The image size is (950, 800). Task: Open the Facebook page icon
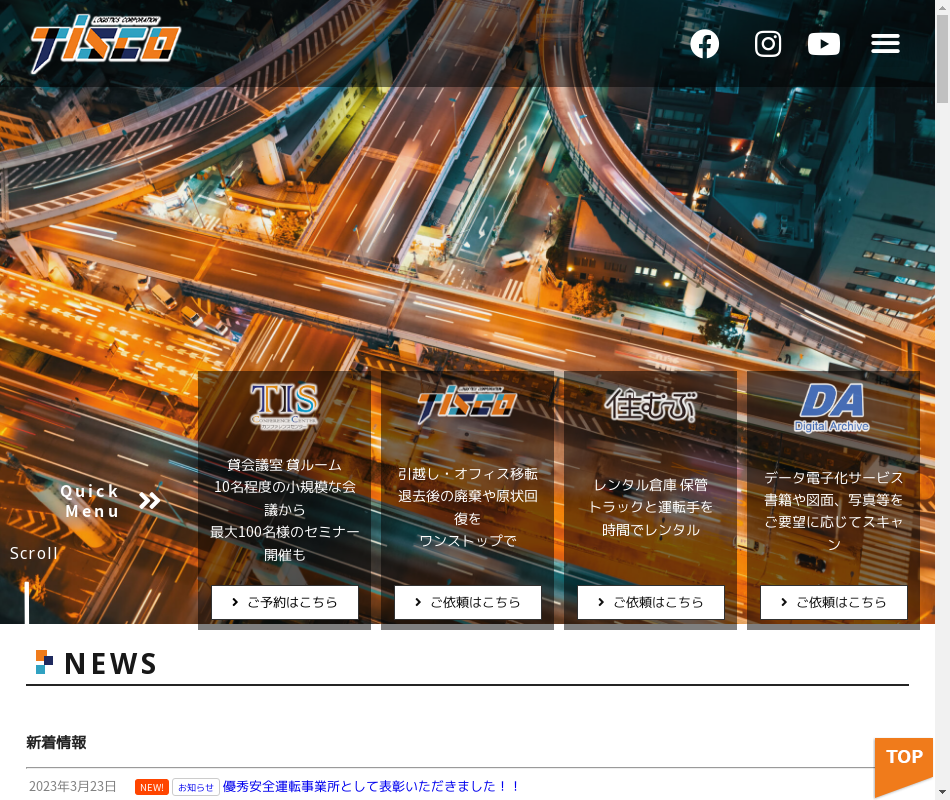coord(704,44)
